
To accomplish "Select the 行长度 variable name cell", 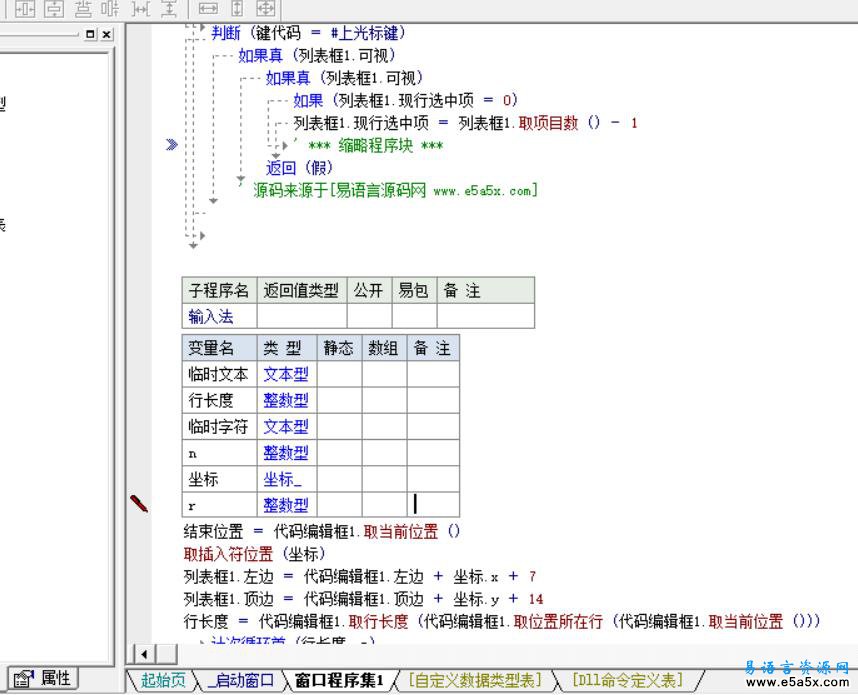I will tap(219, 401).
